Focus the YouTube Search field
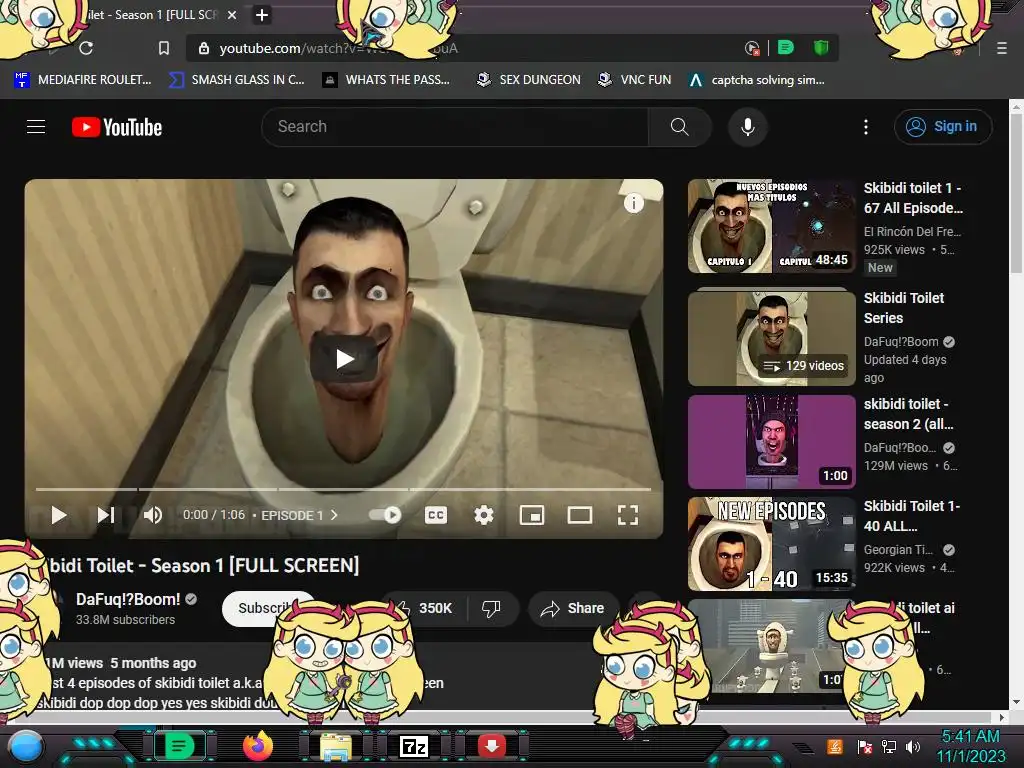Screen dimensions: 1024x768 [x=455, y=127]
